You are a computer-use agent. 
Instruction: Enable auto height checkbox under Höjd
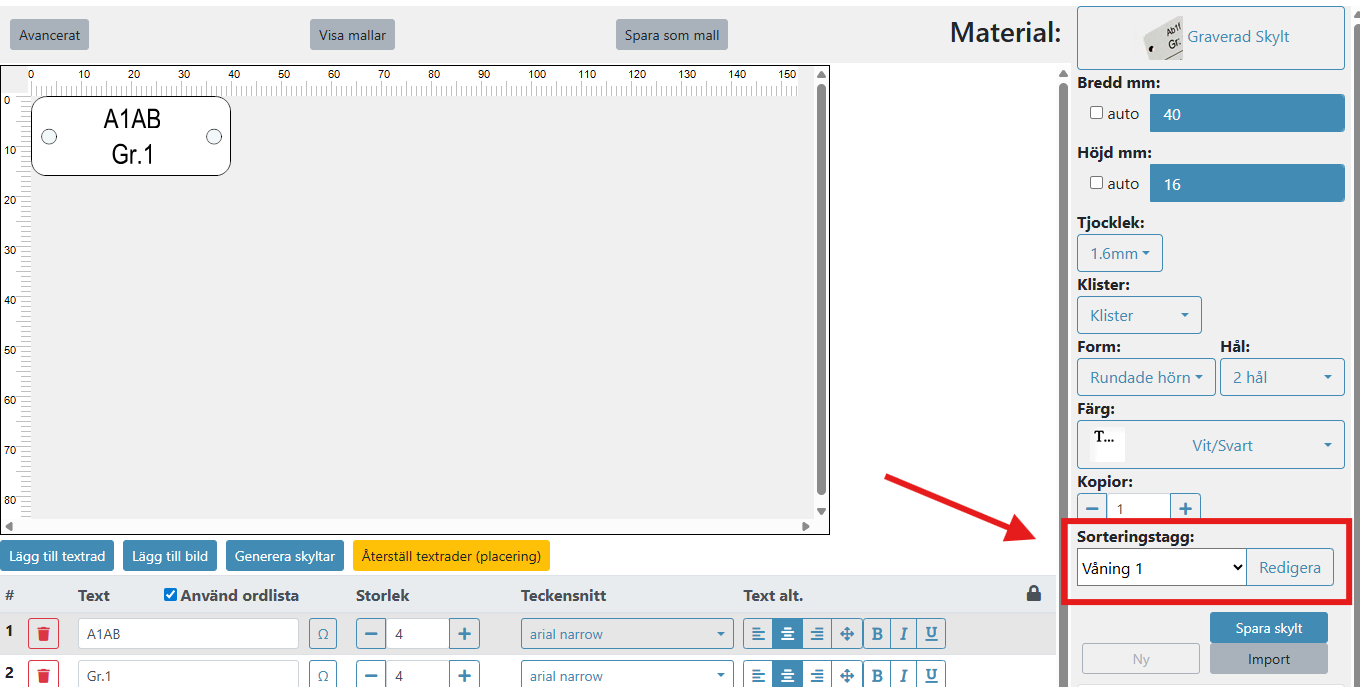pyautogui.click(x=1097, y=183)
